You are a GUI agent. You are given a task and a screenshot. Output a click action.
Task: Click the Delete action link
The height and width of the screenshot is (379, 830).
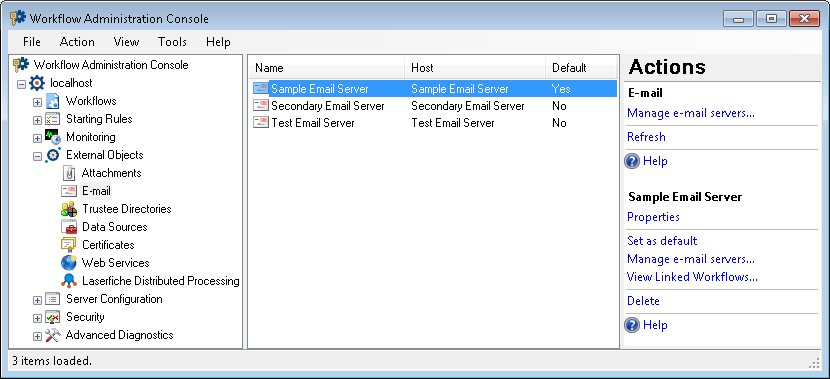click(643, 301)
